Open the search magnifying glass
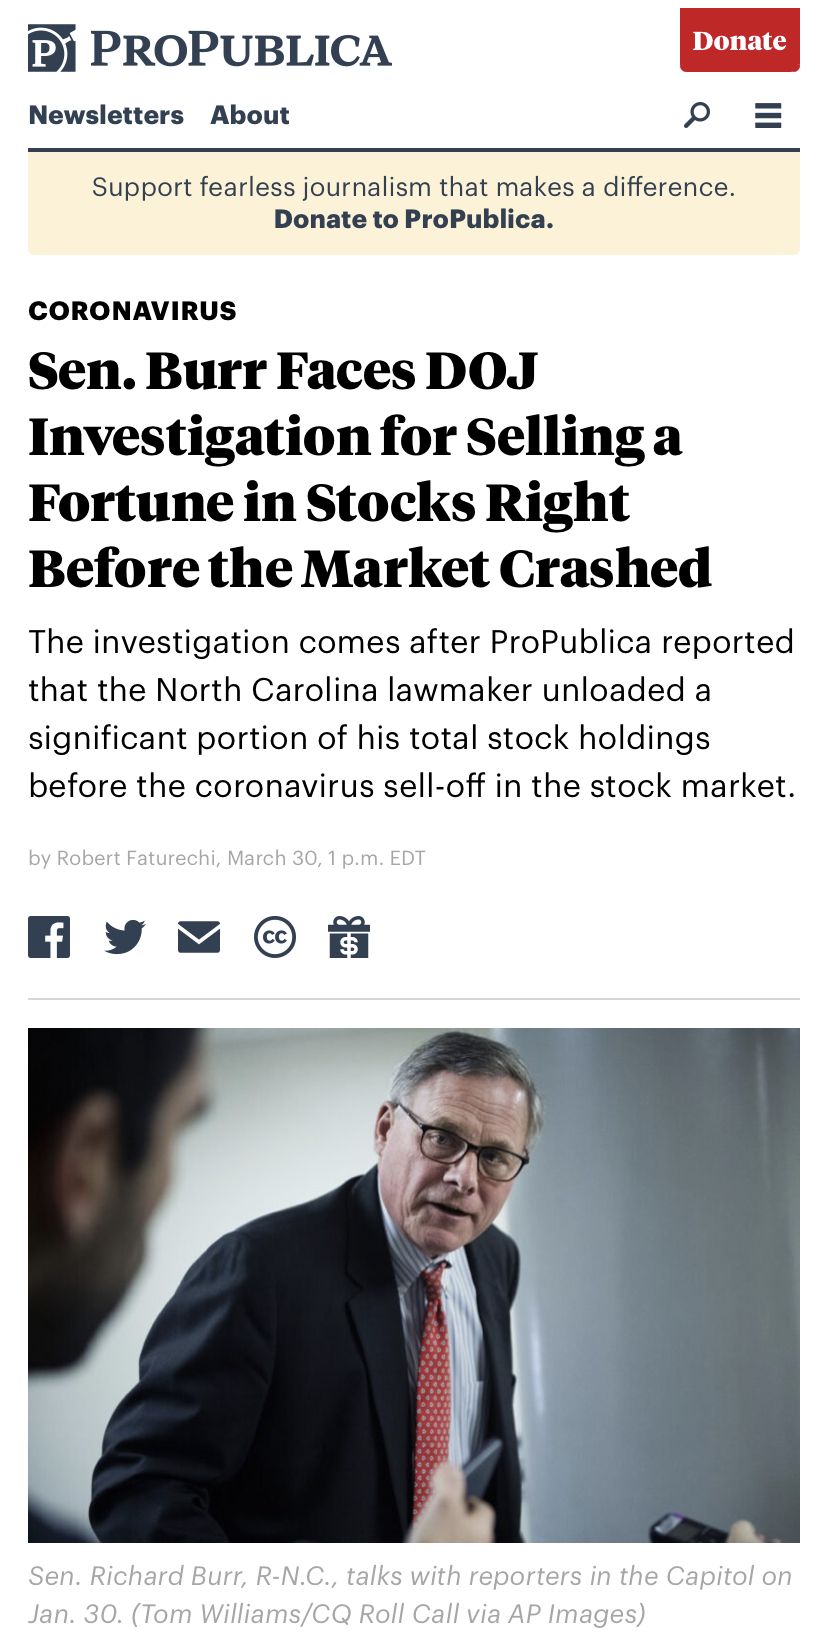The width and height of the screenshot is (828, 1640). 697,115
